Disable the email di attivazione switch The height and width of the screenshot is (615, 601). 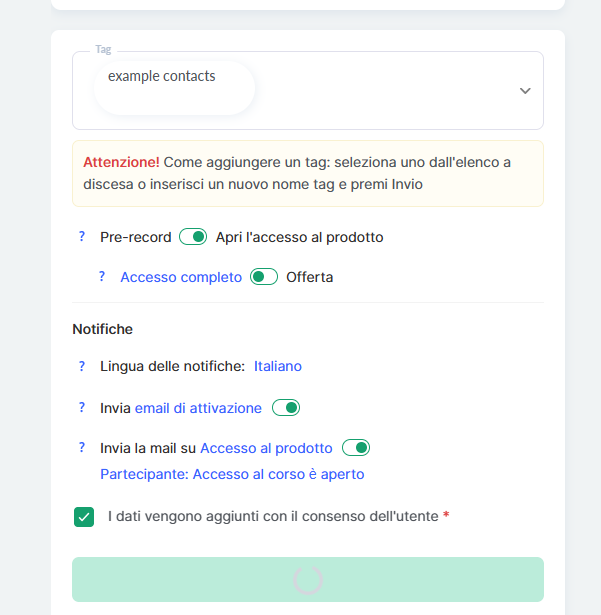point(286,407)
